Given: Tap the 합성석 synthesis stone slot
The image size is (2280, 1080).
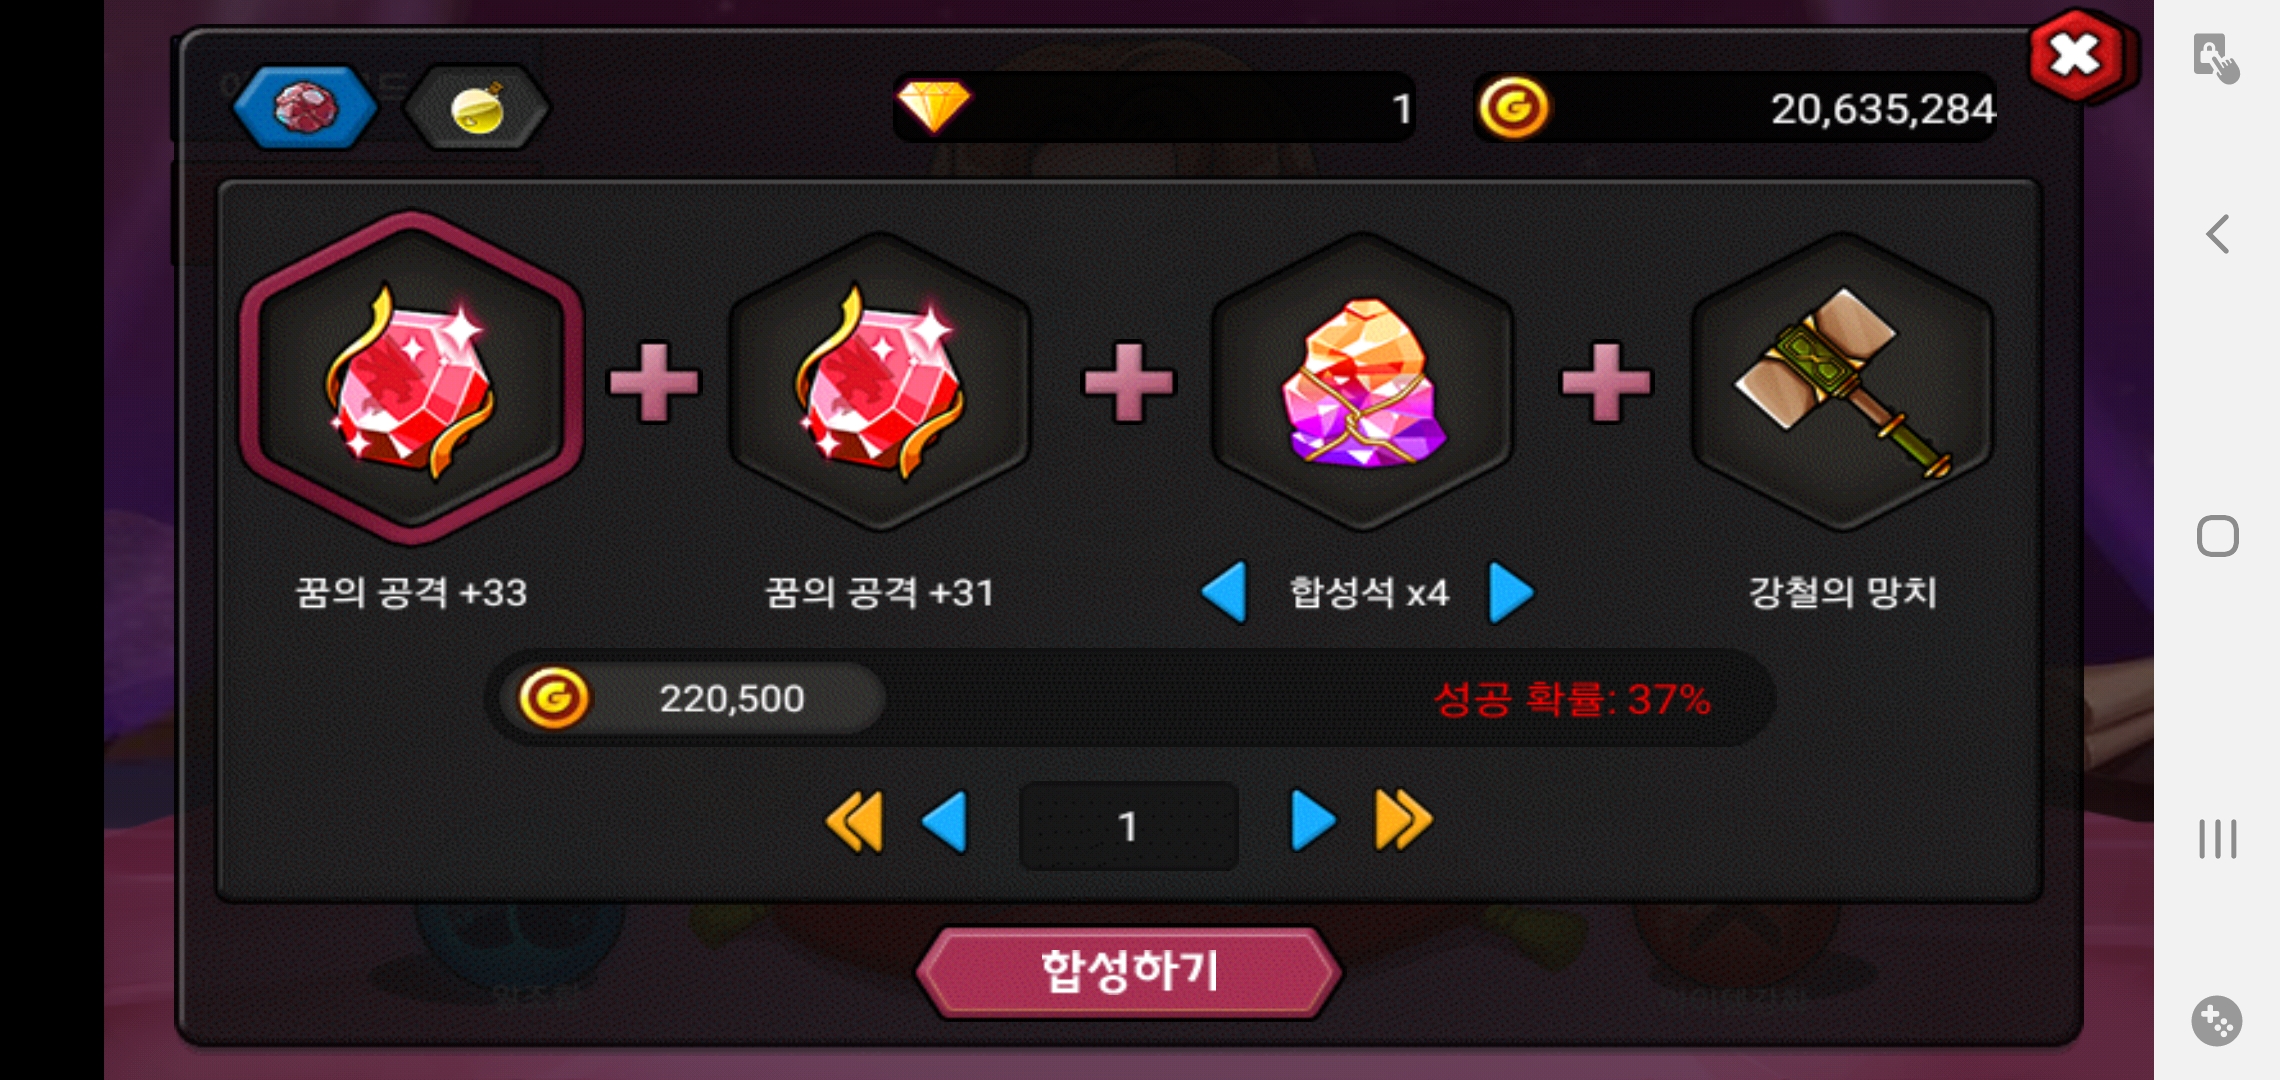Looking at the screenshot, I should (1362, 381).
